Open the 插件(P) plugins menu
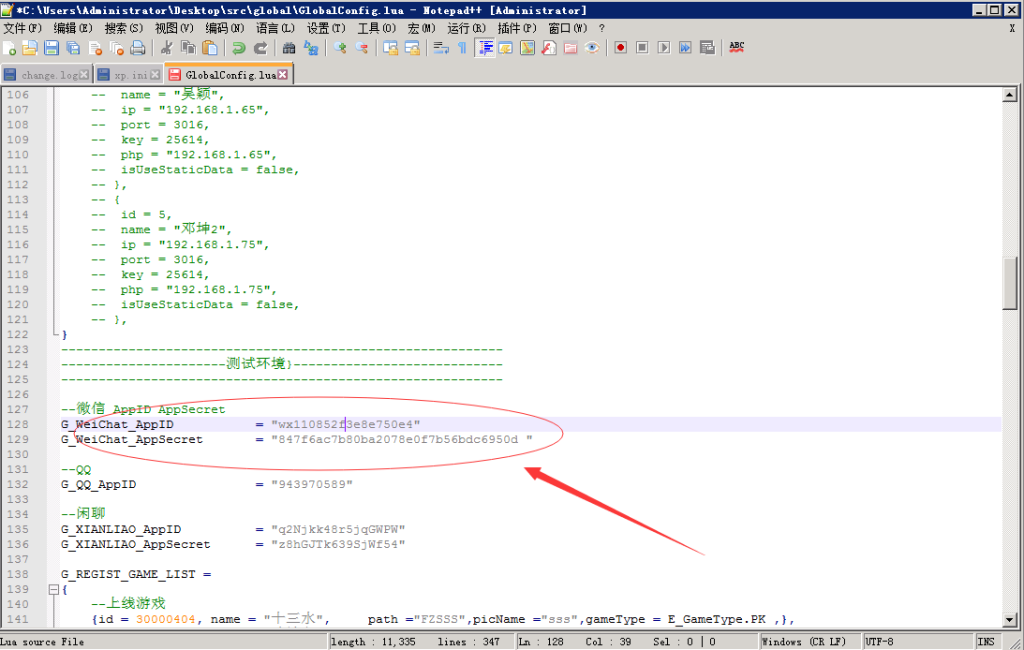The height and width of the screenshot is (650, 1024). [x=516, y=28]
